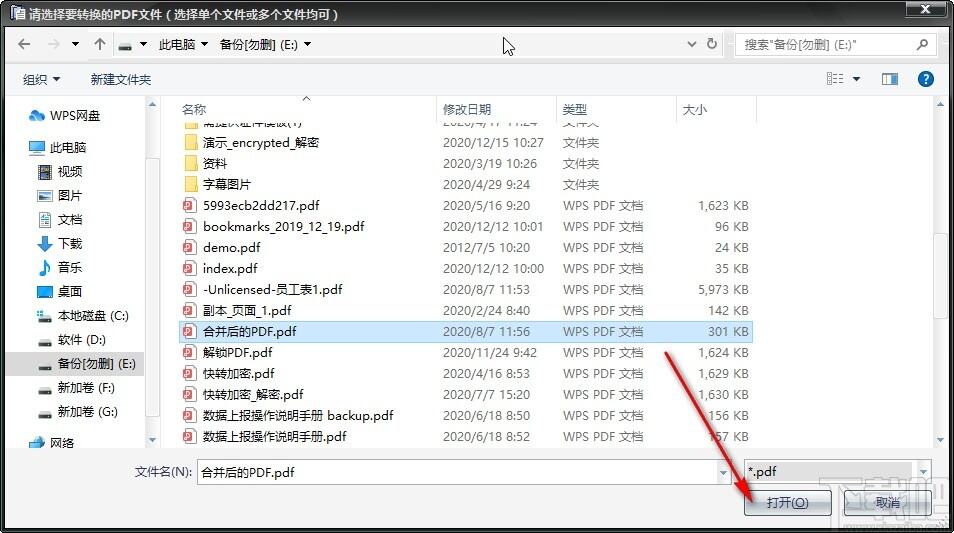Open recent locations dropdown arrow
Viewport: 954px width, 533px height.
pos(75,44)
